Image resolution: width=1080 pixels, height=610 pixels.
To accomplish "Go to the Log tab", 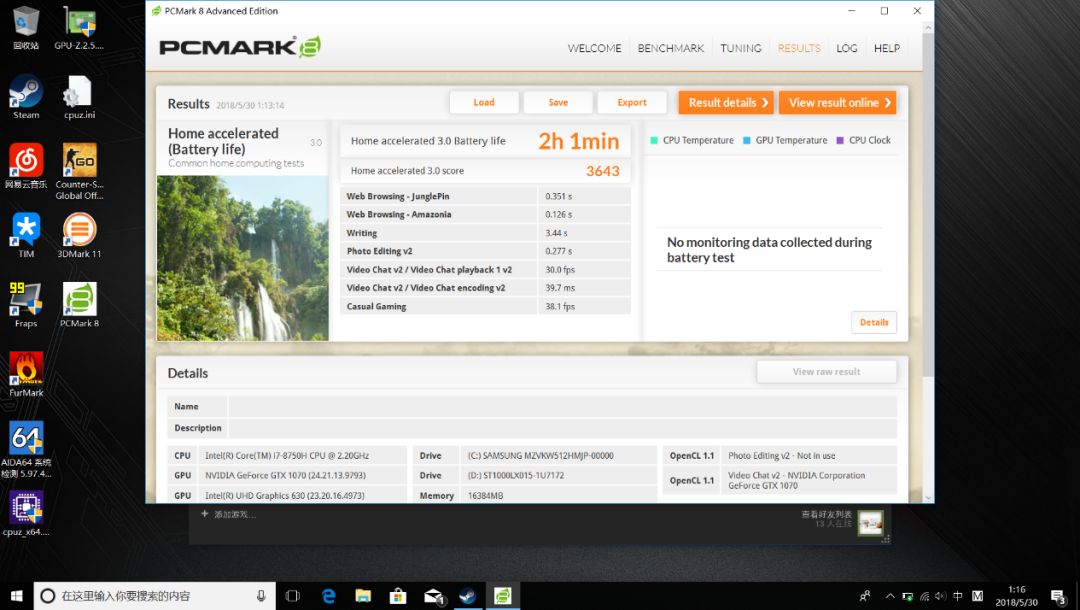I will pos(847,48).
